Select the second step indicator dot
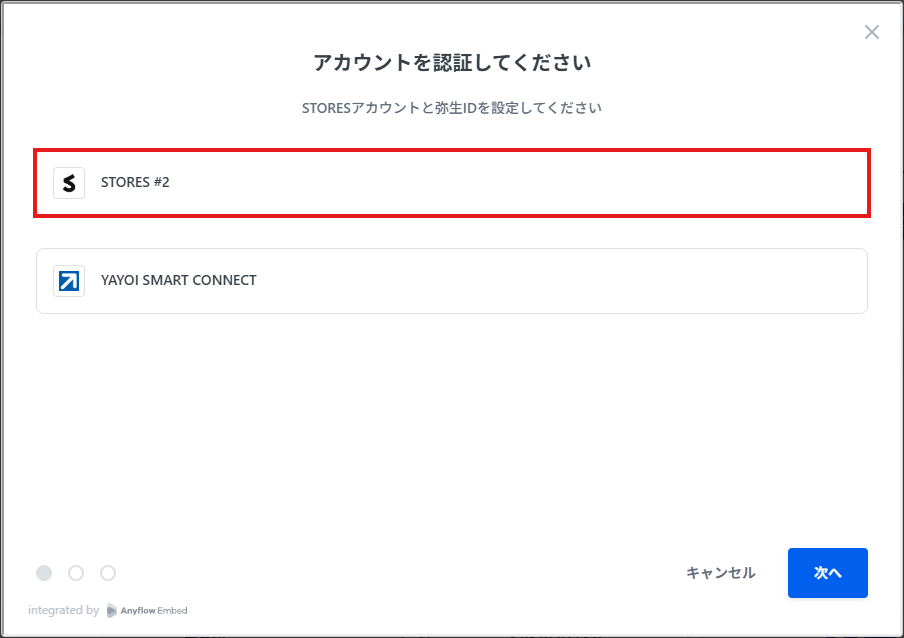This screenshot has width=904, height=638. click(76, 573)
